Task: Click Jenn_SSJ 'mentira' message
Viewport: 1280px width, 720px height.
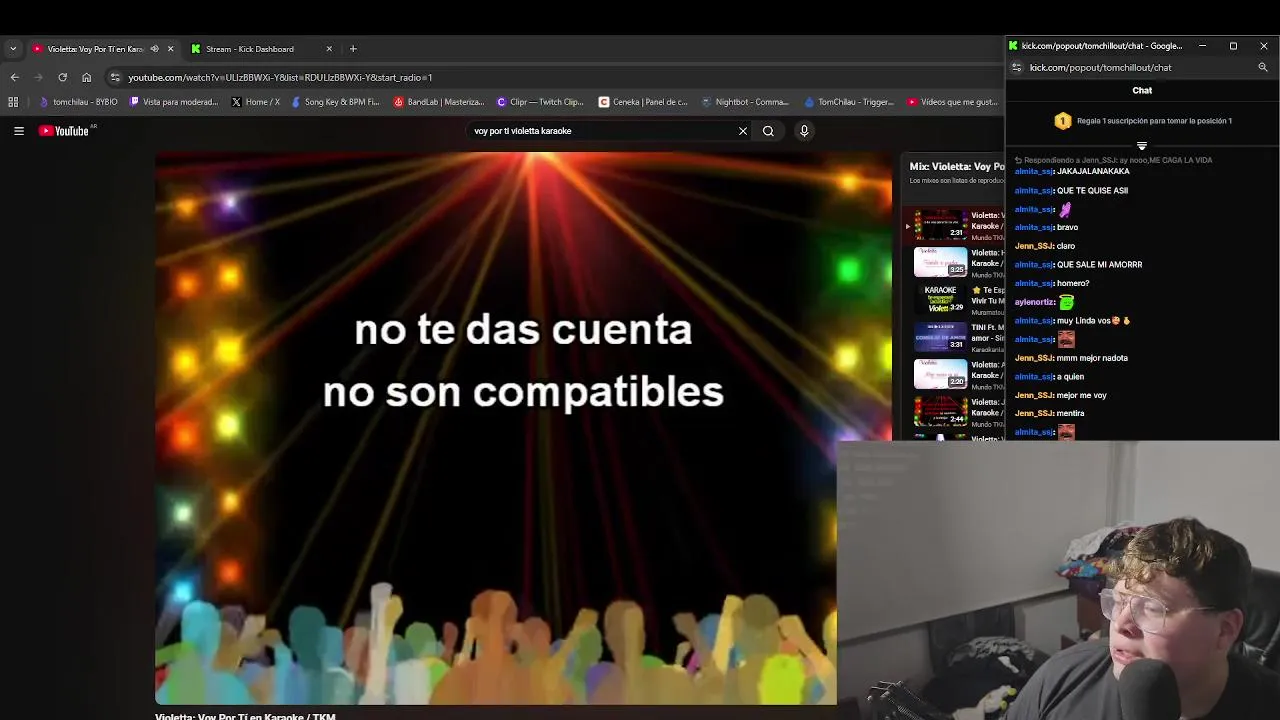Action: [x=1071, y=413]
